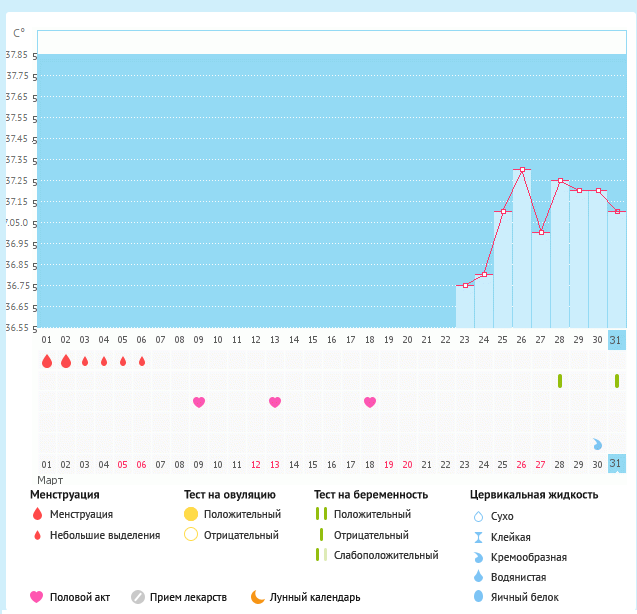The image size is (637, 614).
Task: Click the menstruation drop on day 01
Action: (x=46, y=361)
